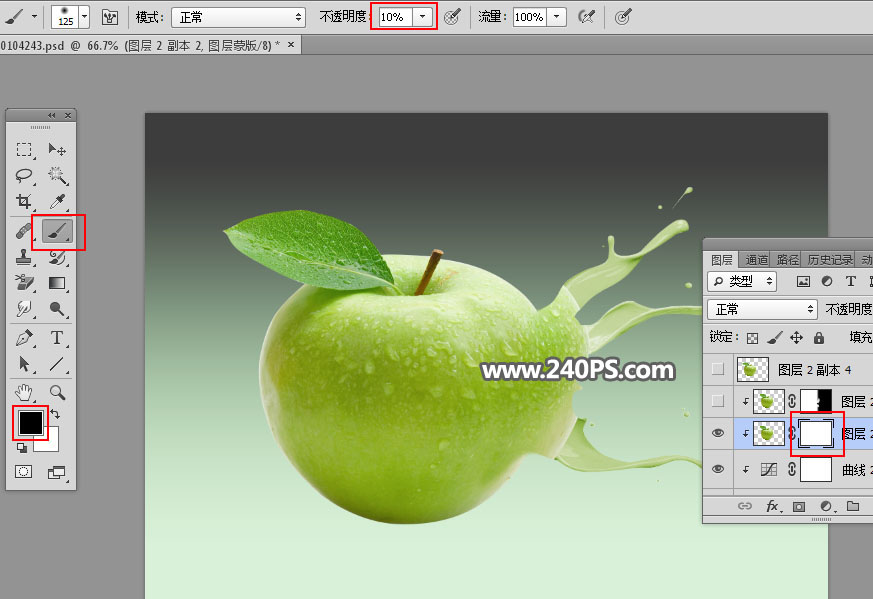Link layers at panel bottom
Screen dimensions: 873x599
coord(744,506)
